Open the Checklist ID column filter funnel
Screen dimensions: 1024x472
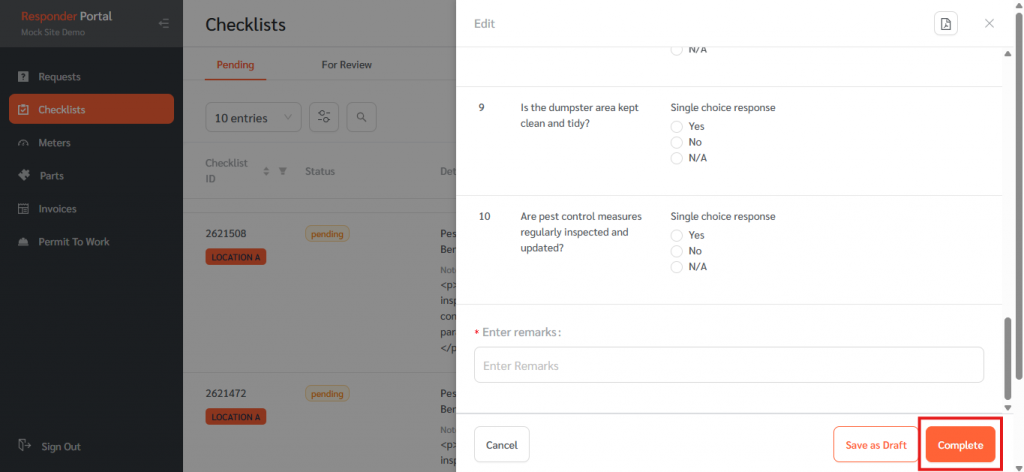282,172
